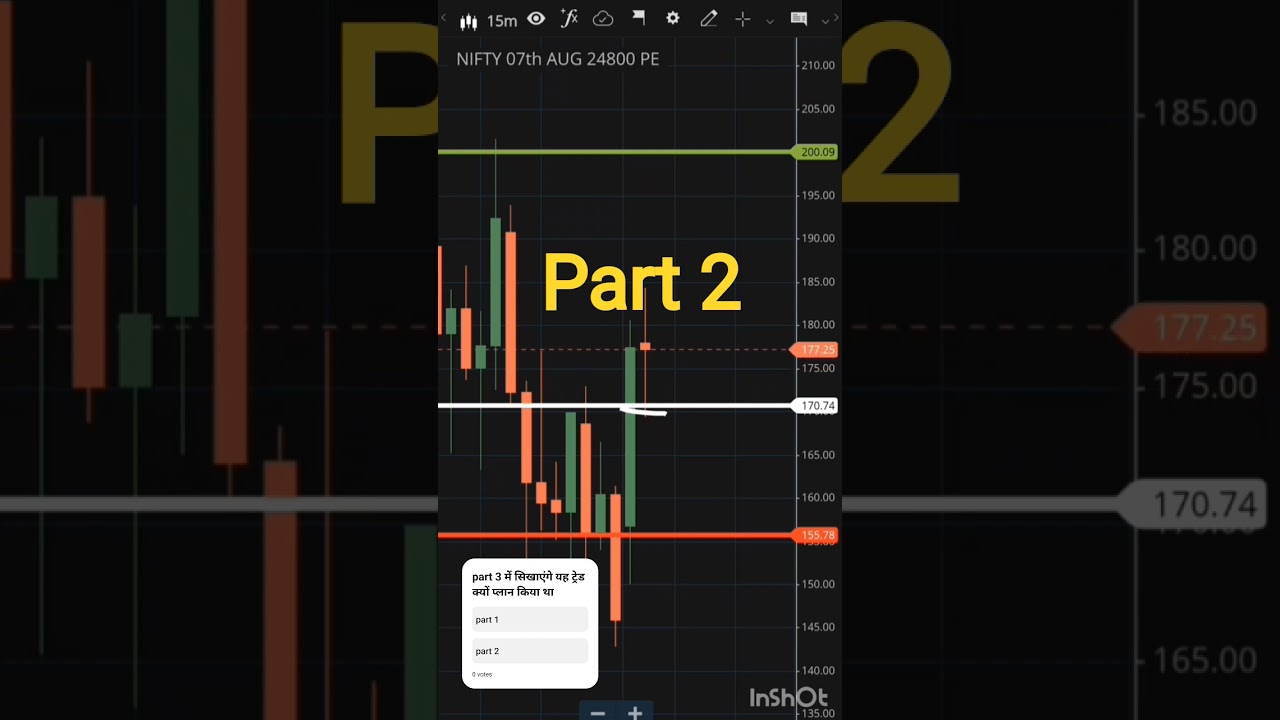This screenshot has width=1280, height=720.
Task: Click the 145.00 price axis value
Action: click(x=817, y=628)
